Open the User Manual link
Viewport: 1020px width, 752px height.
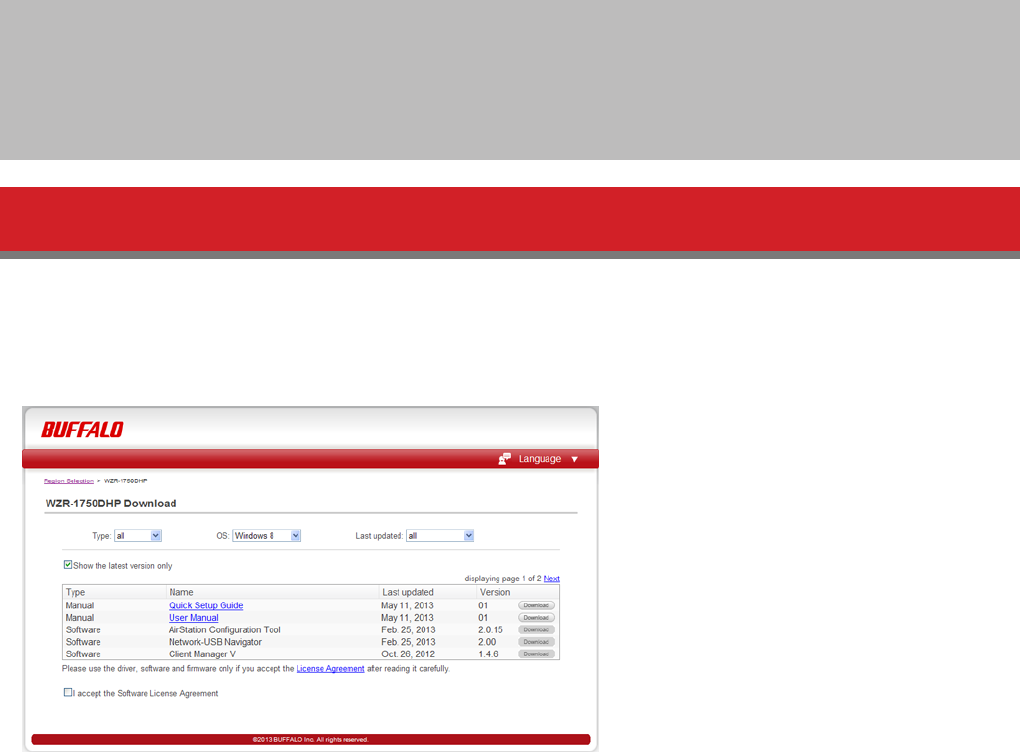(x=194, y=617)
